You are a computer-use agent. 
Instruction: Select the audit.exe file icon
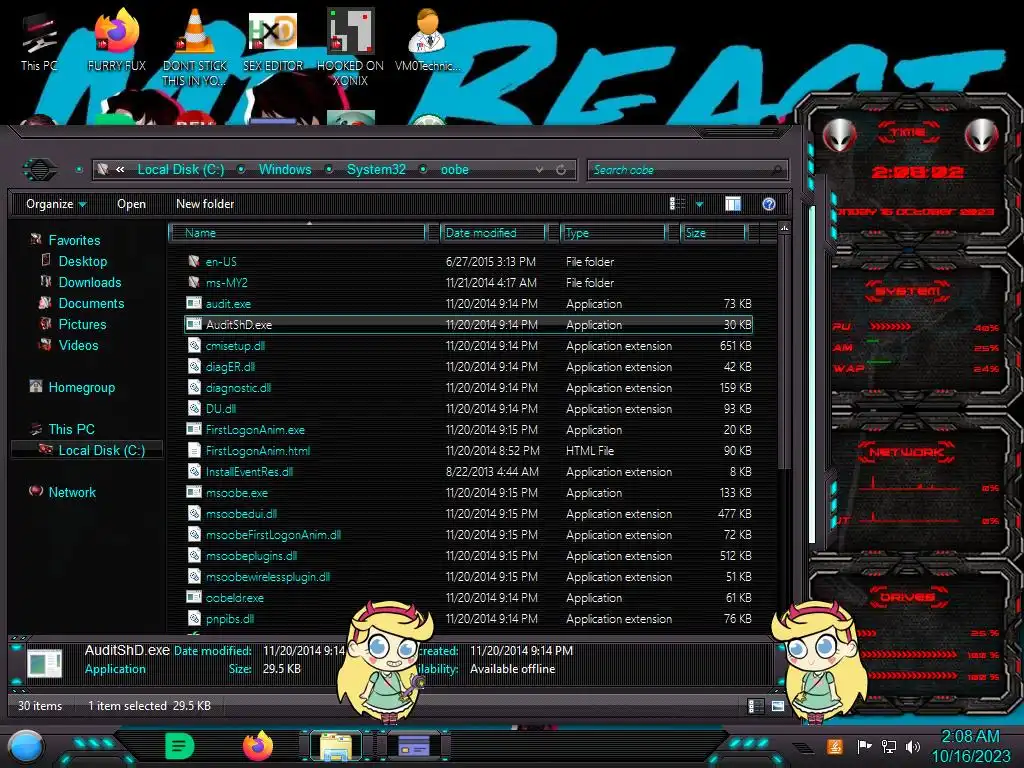(194, 303)
